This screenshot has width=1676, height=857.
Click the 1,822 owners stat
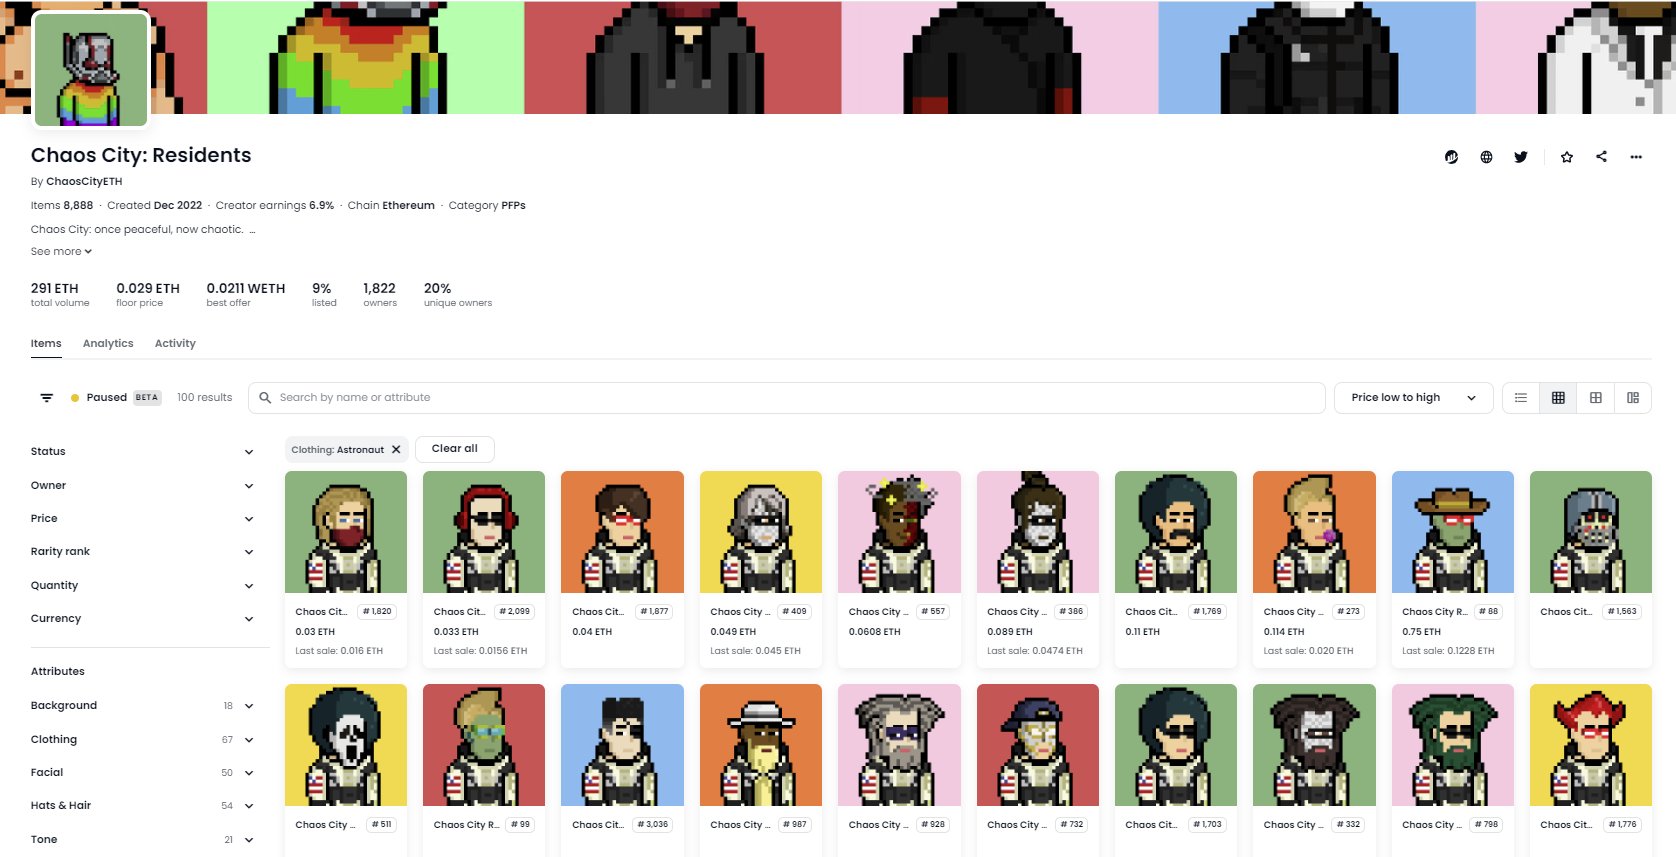[x=380, y=295]
